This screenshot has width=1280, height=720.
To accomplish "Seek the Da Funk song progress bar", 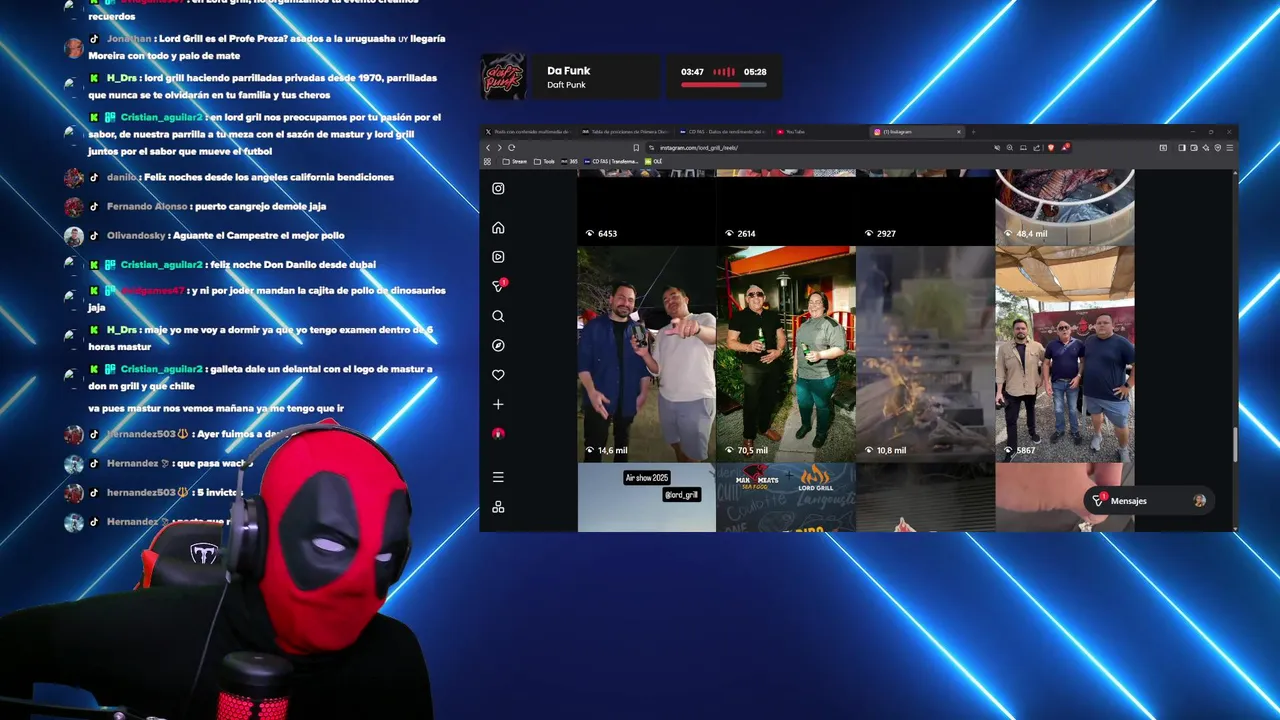I will point(724,85).
